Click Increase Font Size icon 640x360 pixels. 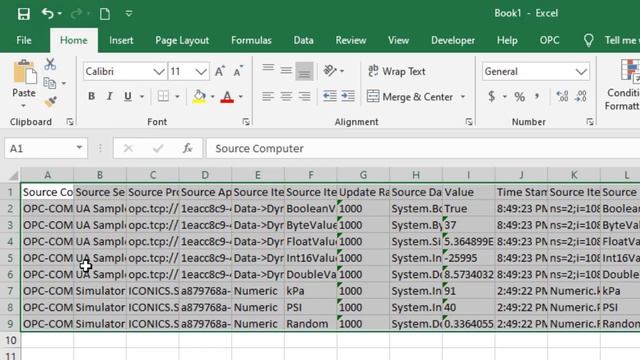tap(220, 71)
